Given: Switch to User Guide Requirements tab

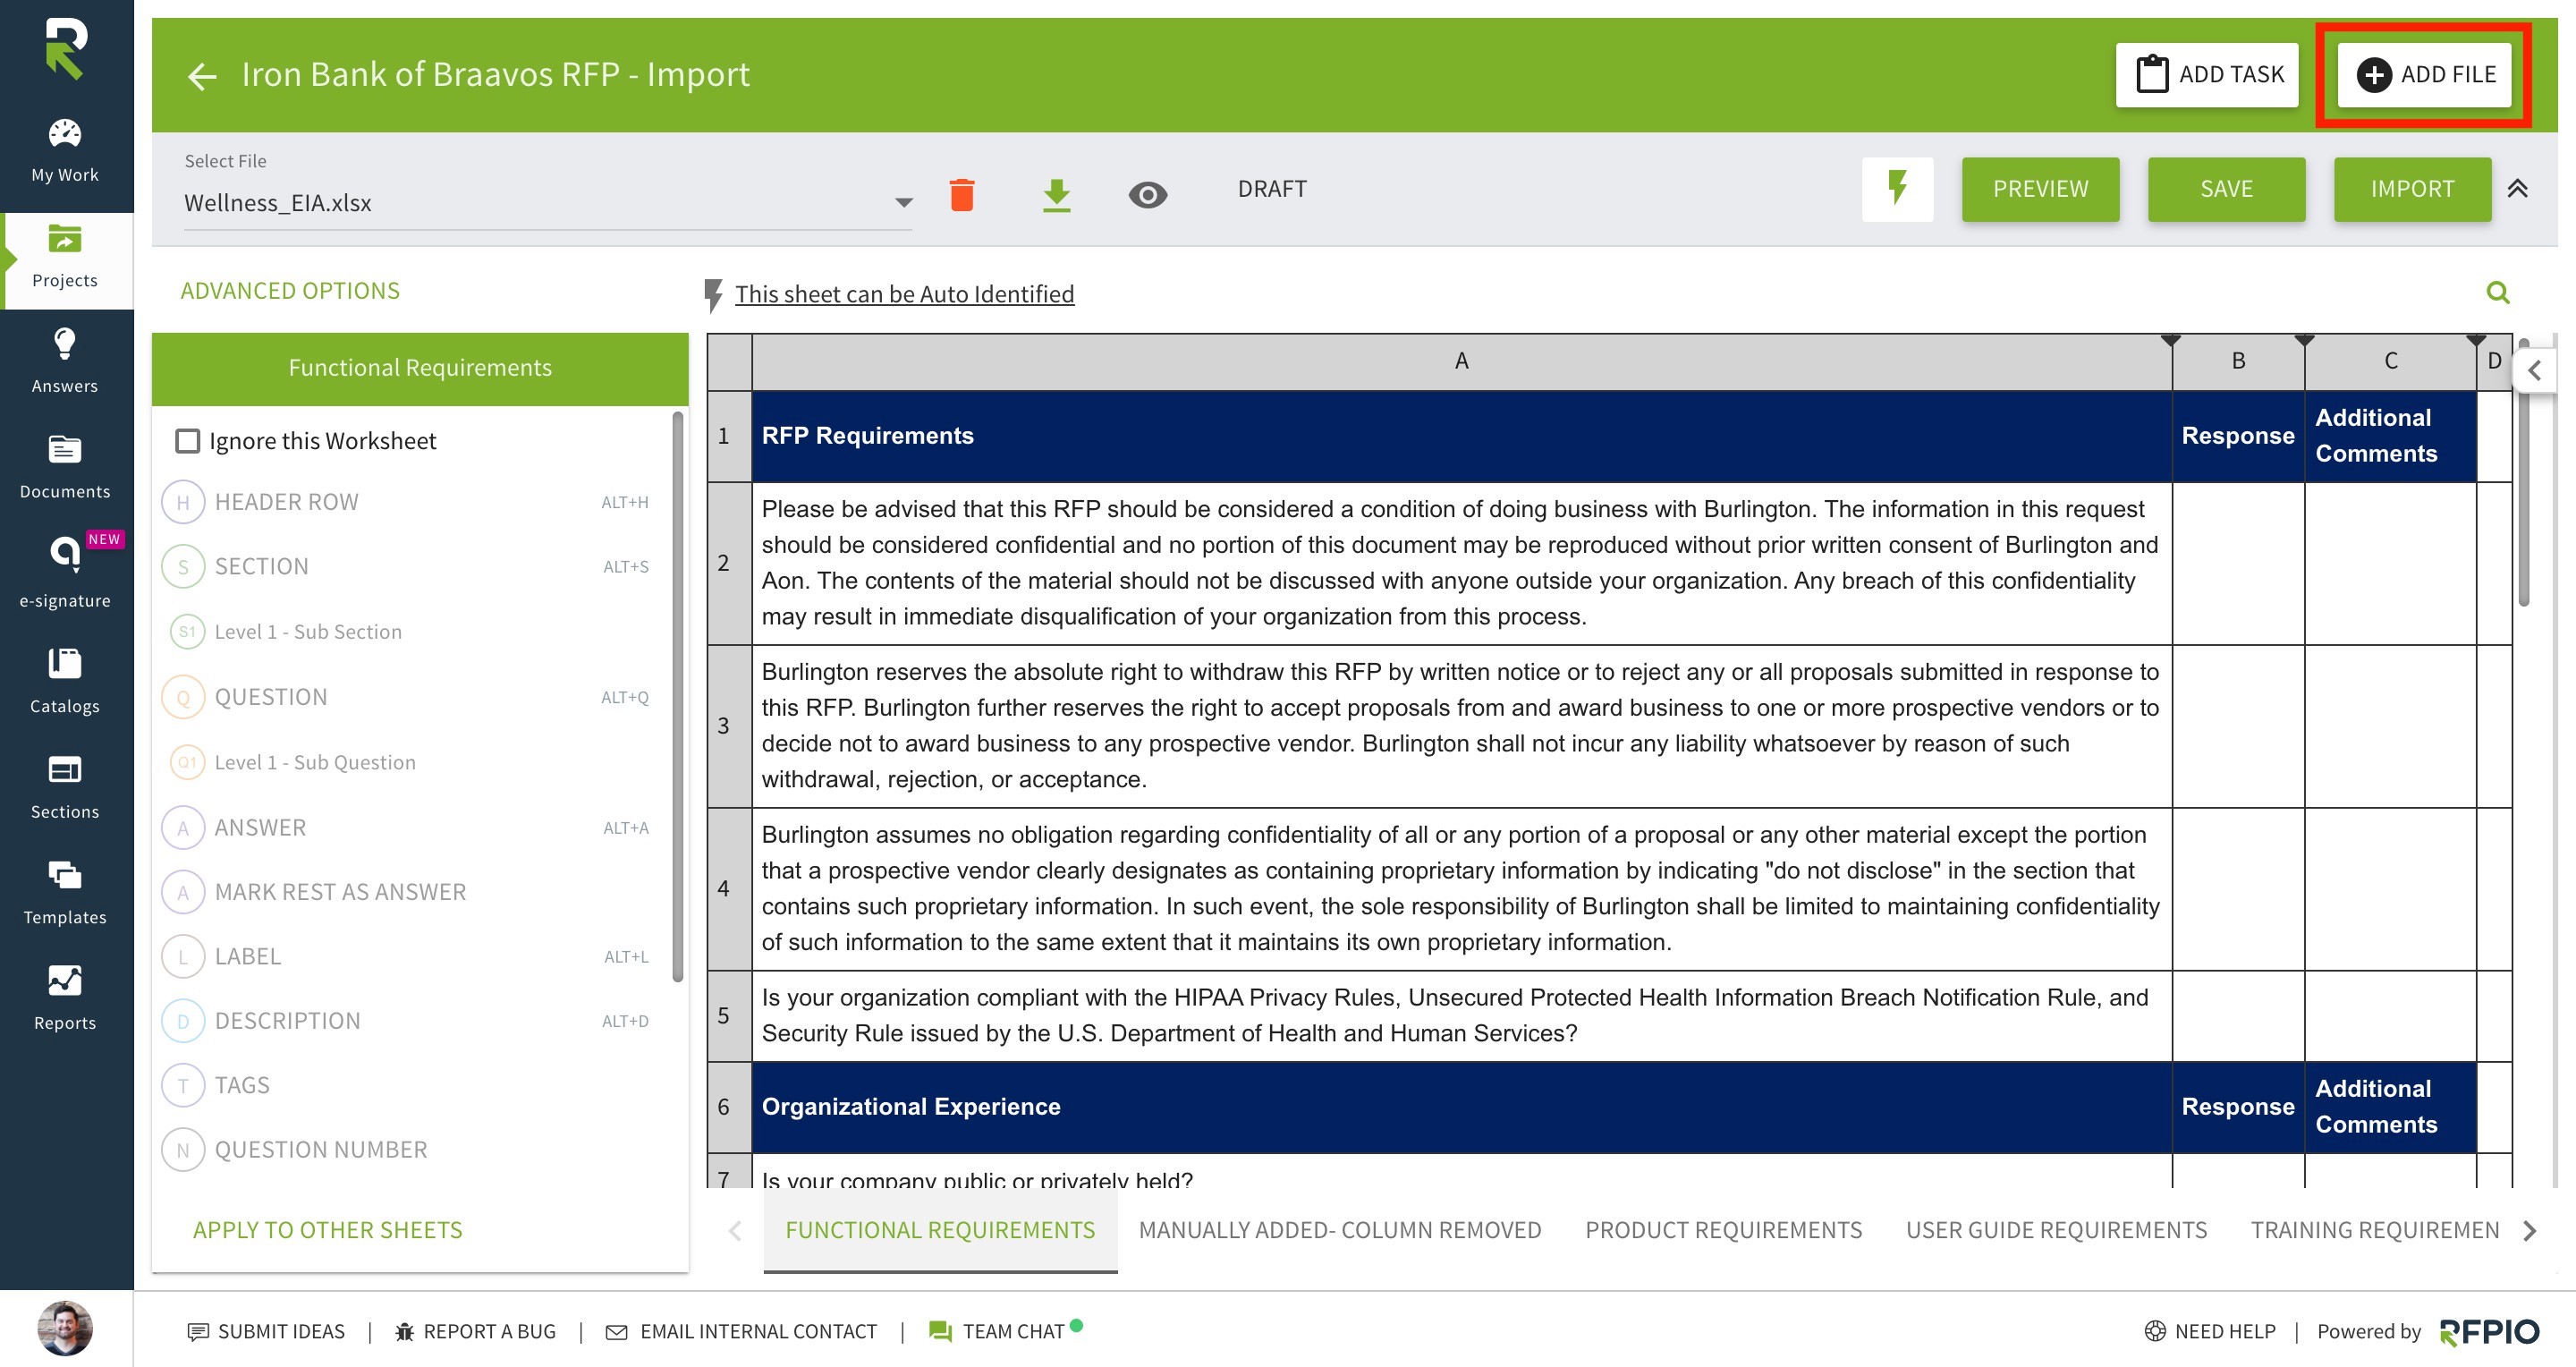Looking at the screenshot, I should pos(2056,1231).
